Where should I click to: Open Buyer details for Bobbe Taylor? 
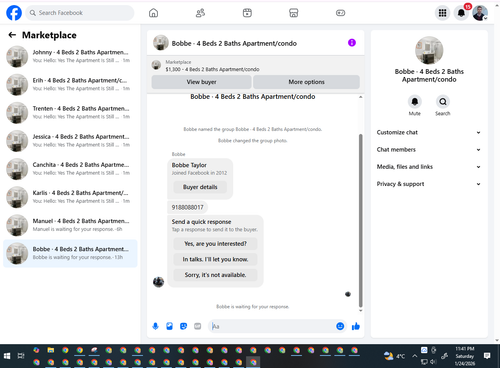tap(200, 187)
